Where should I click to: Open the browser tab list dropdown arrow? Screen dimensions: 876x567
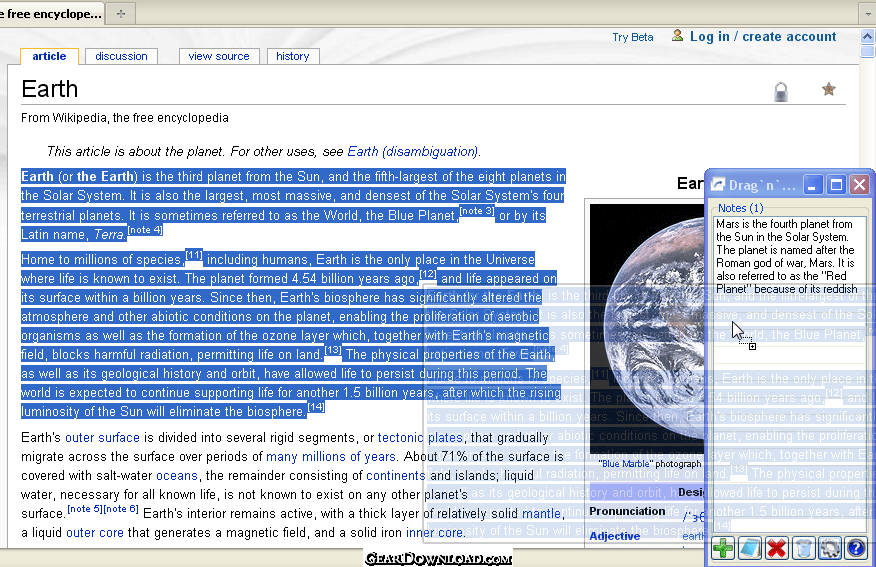coord(867,14)
